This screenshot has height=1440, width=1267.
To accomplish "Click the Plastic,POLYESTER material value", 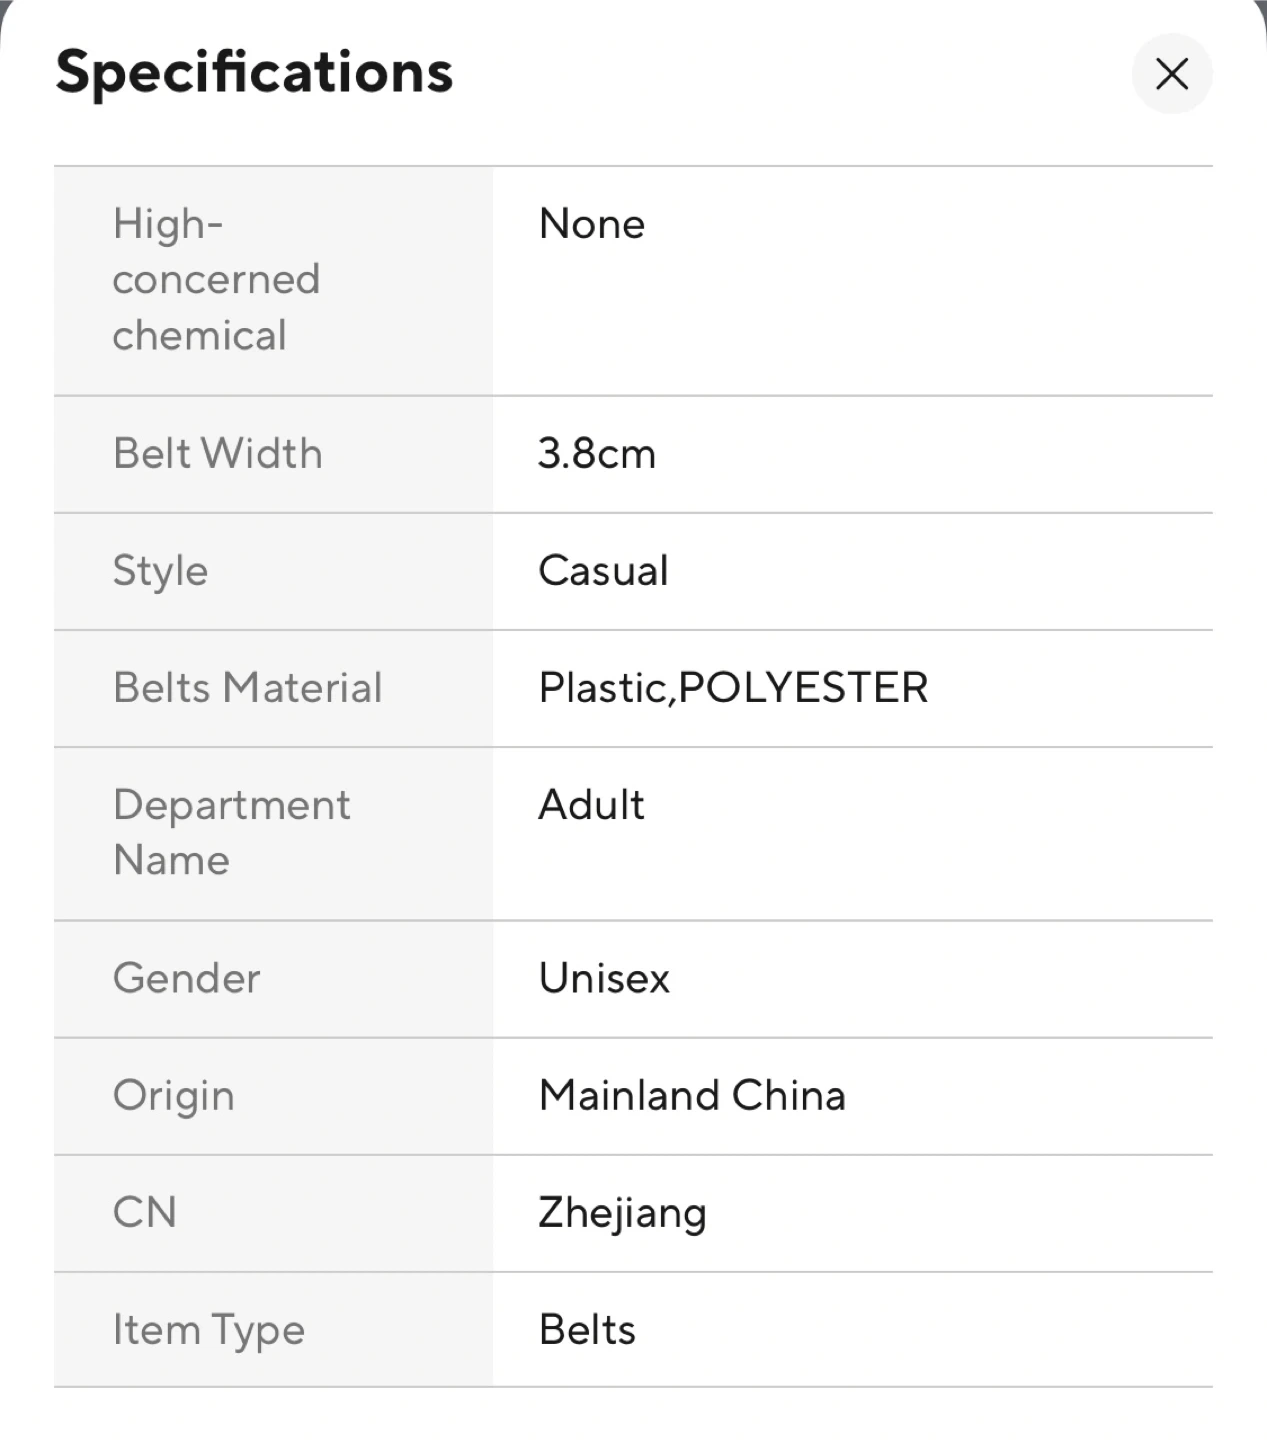I will [x=733, y=688].
